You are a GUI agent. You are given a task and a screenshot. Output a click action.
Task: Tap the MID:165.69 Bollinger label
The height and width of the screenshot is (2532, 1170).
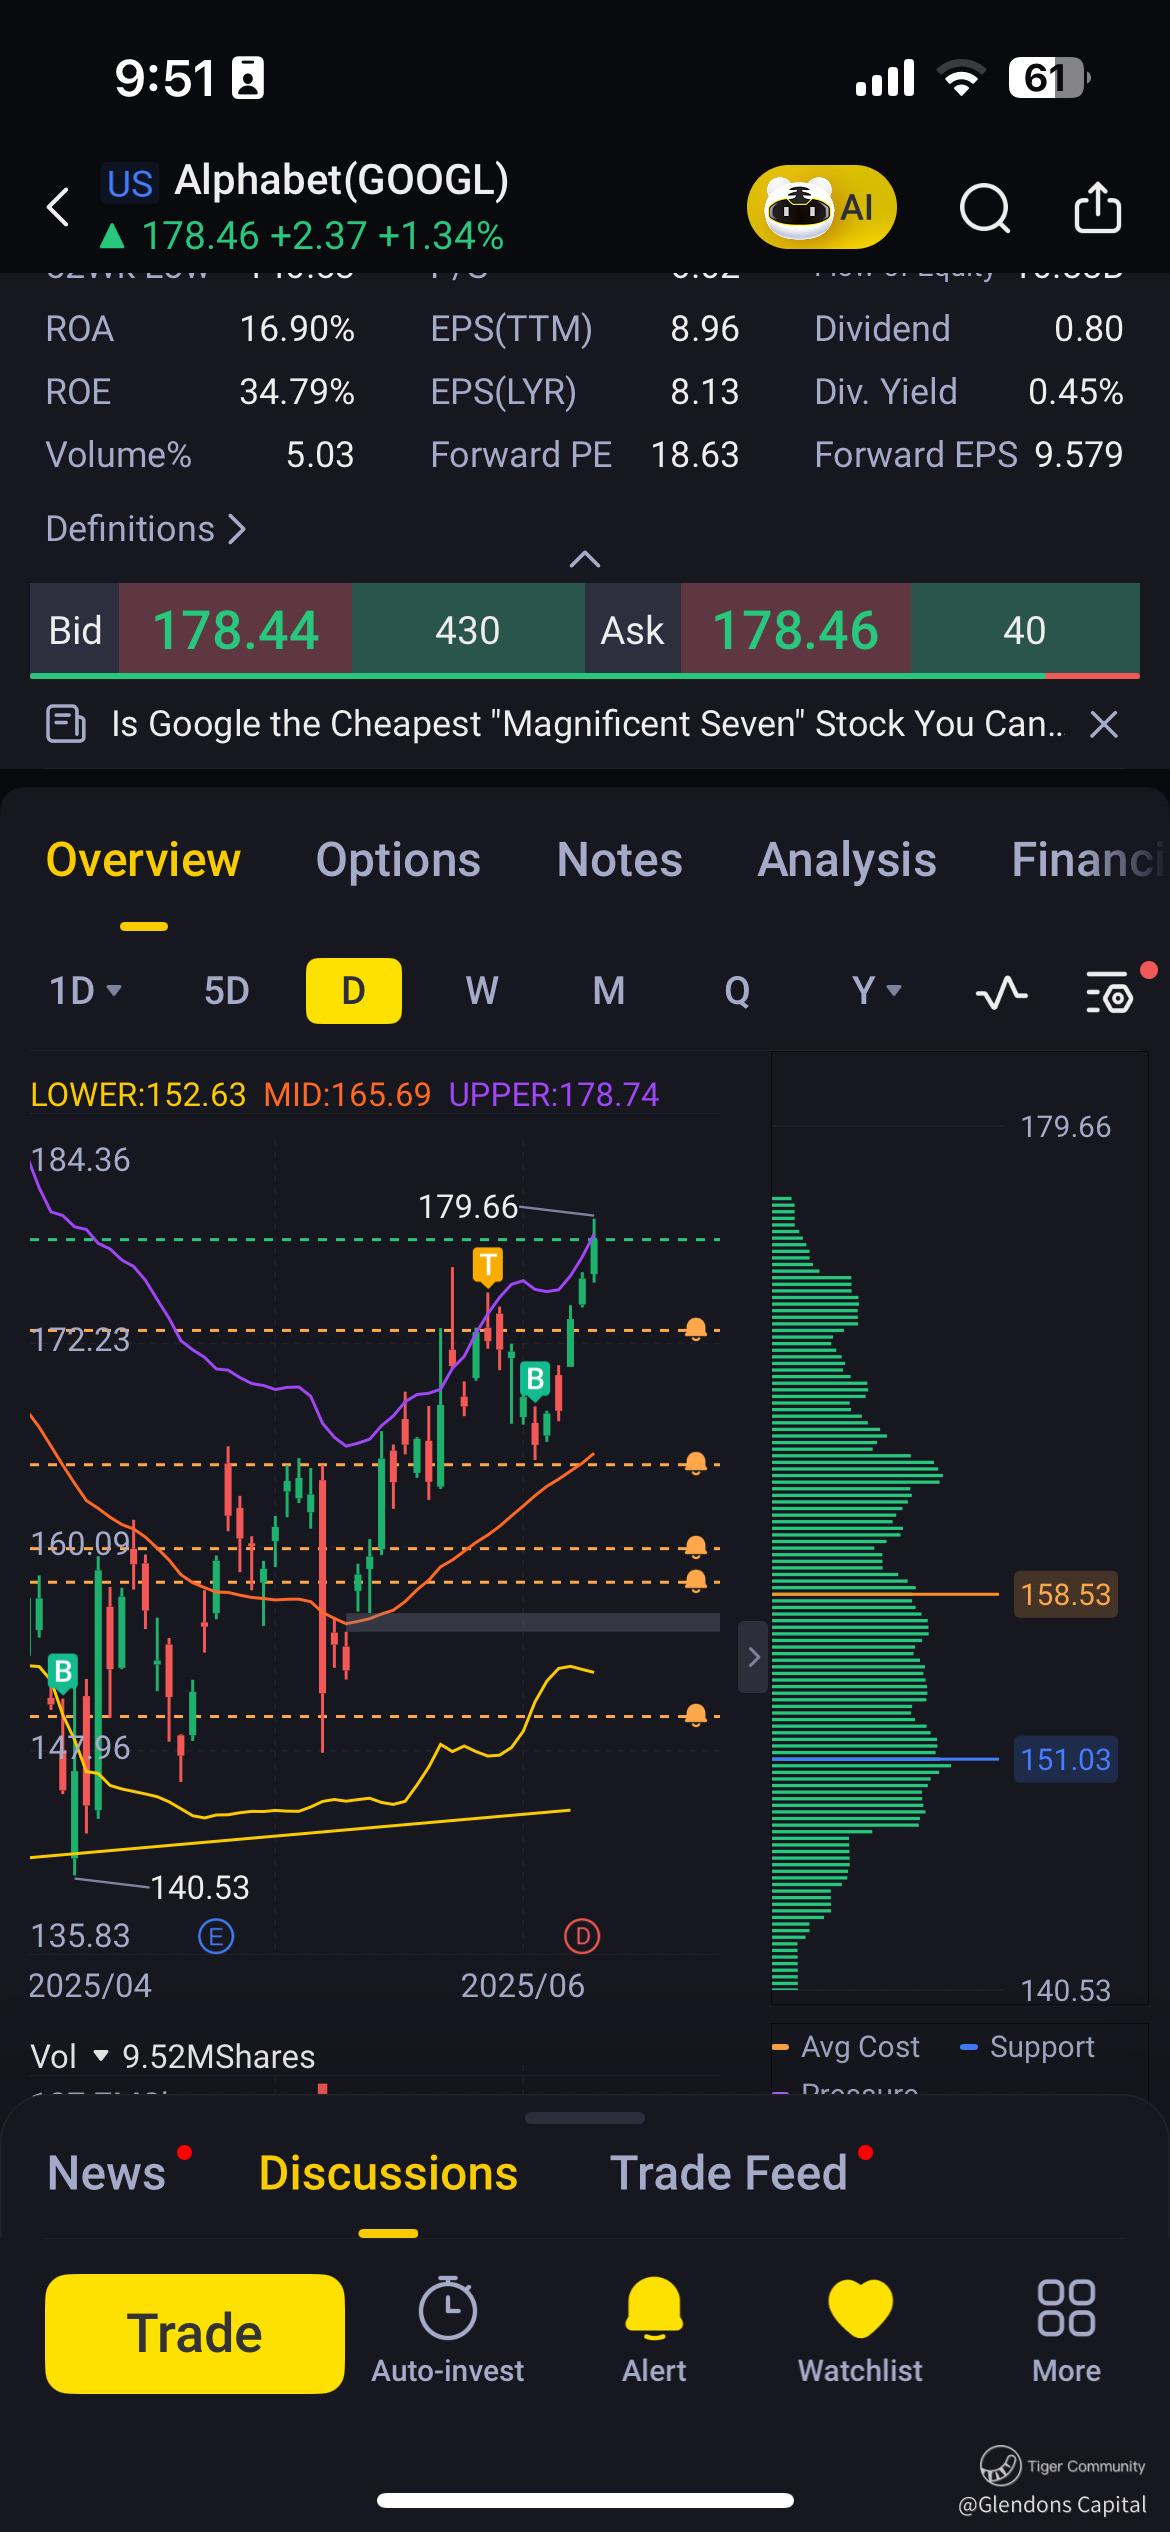click(347, 1094)
